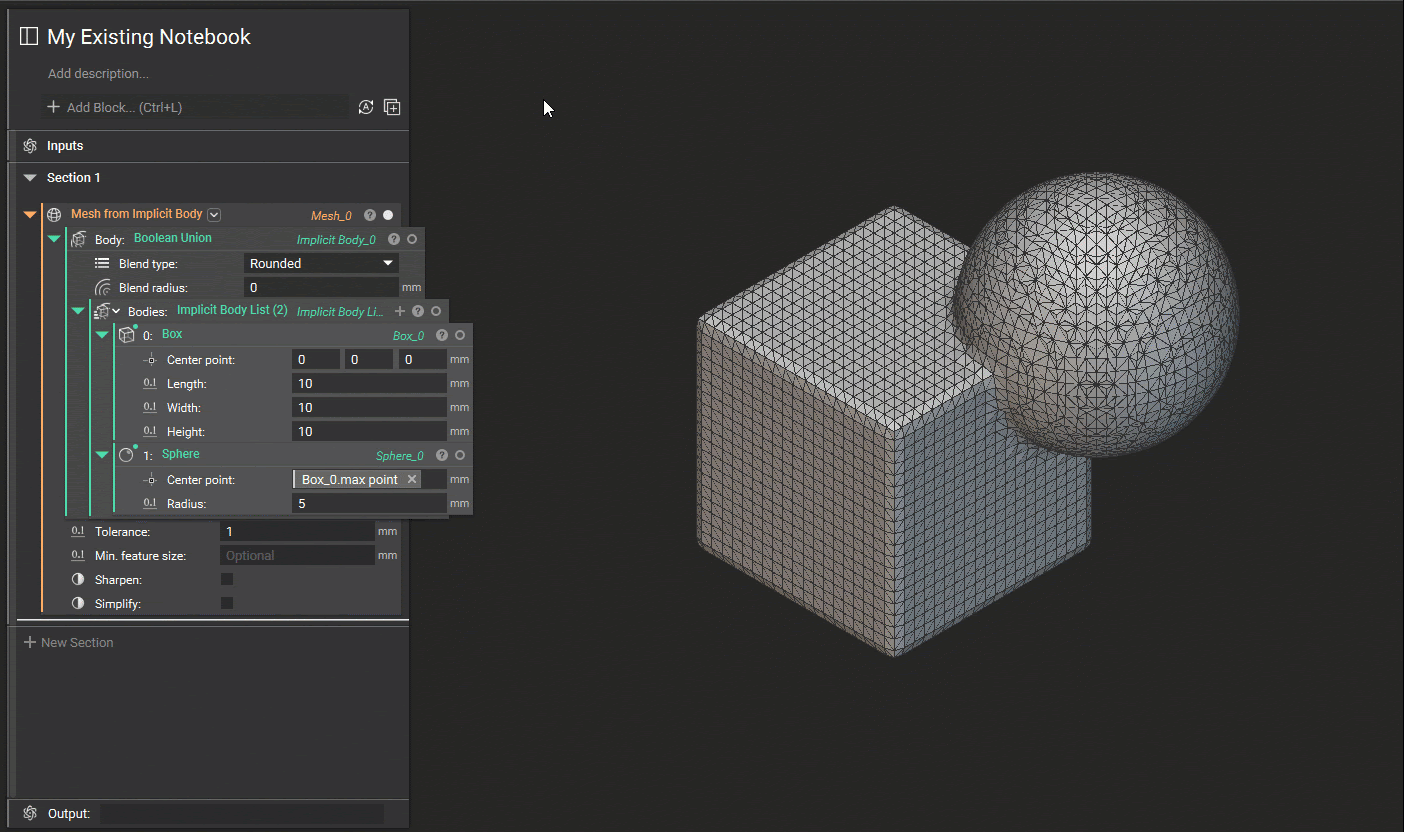The image size is (1404, 832).
Task: Click the Min. feature size Optional field
Action: [297, 556]
